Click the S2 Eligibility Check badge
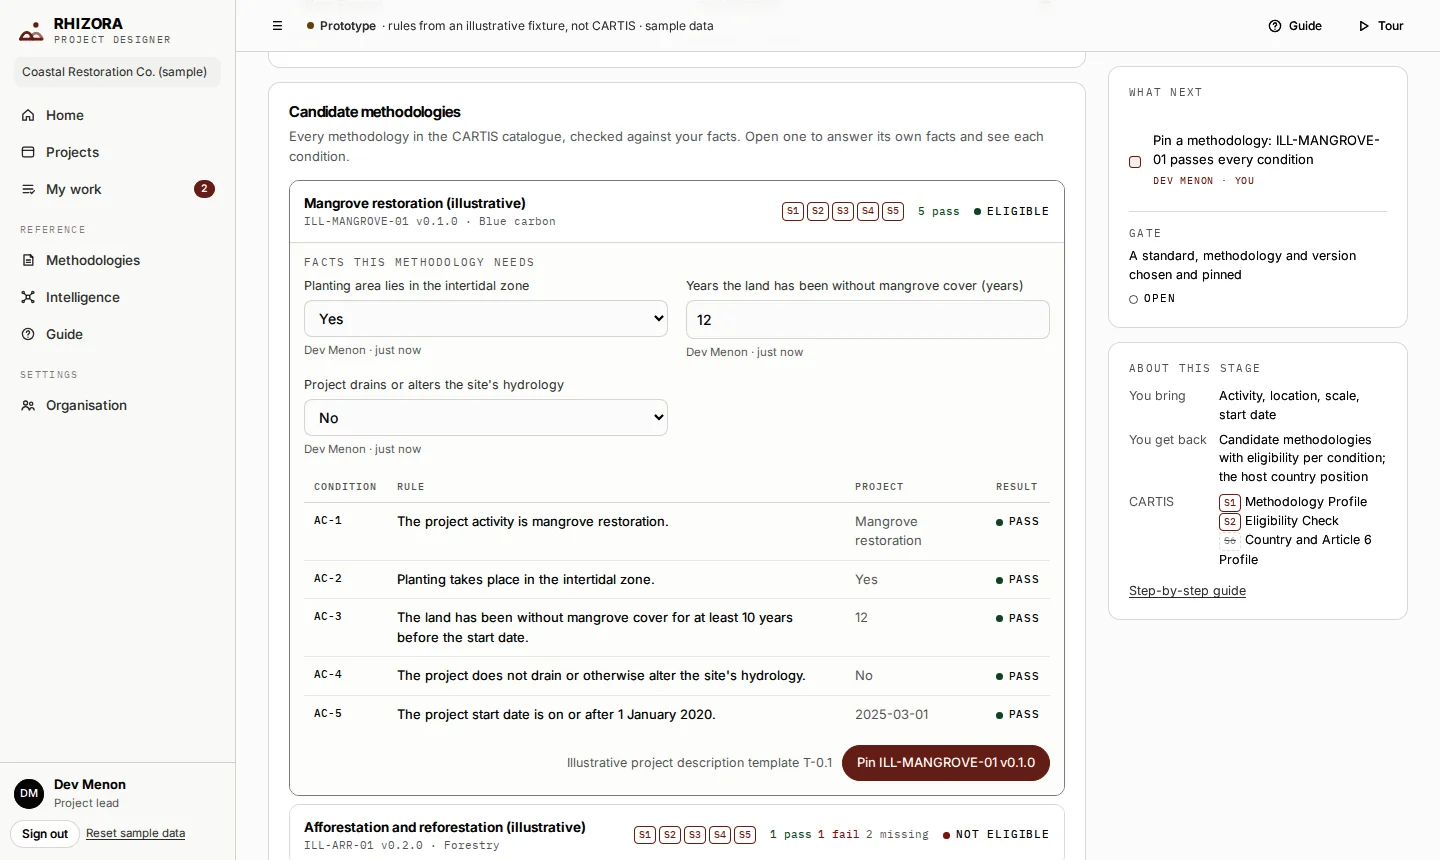 [x=1230, y=521]
